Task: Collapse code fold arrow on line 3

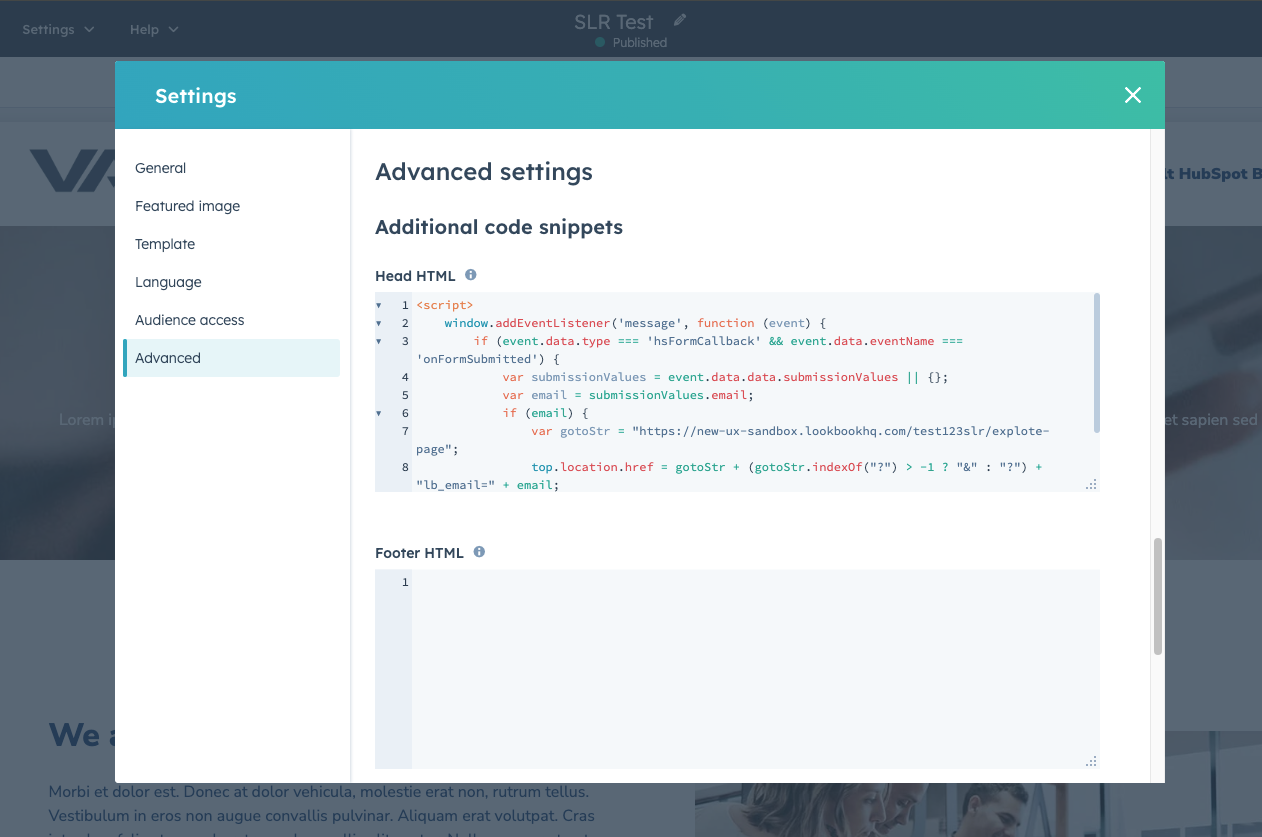Action: click(x=379, y=341)
